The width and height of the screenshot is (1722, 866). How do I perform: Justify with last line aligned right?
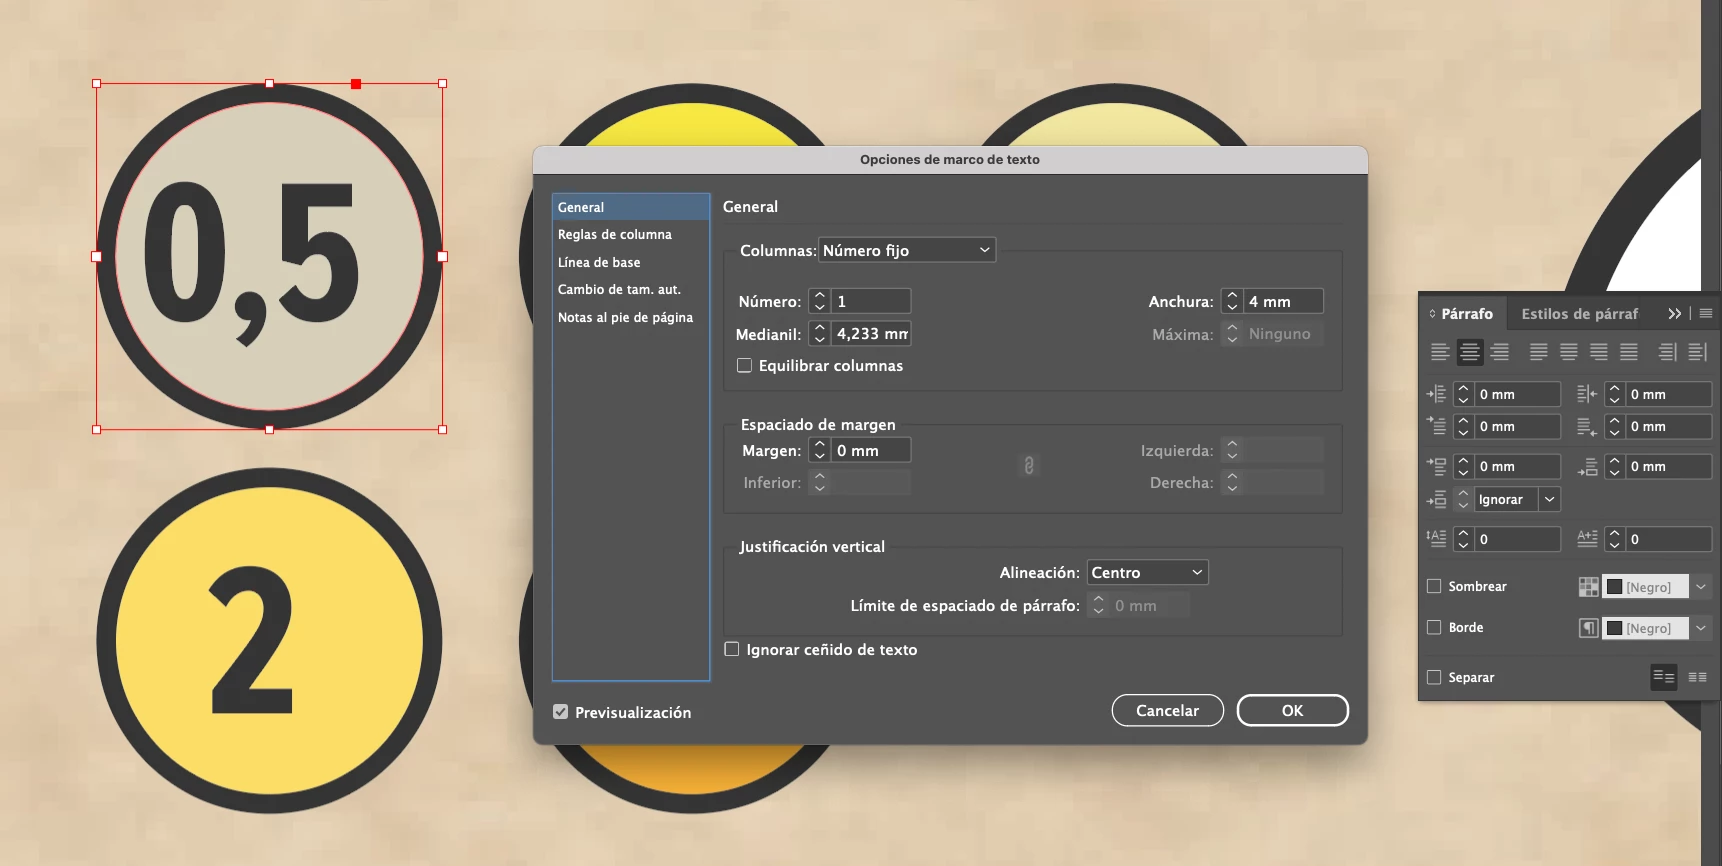click(1599, 352)
